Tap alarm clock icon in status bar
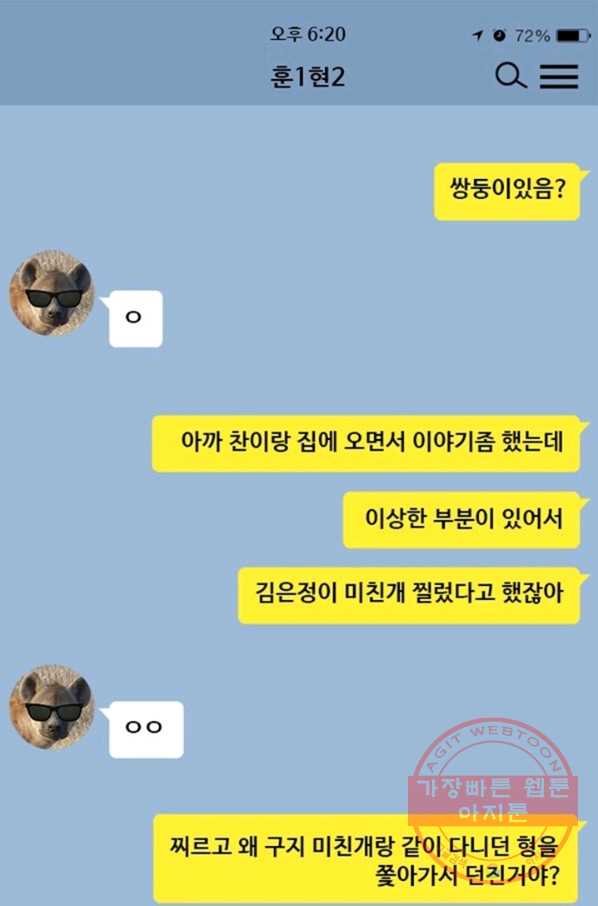598x906 pixels. 500,35
